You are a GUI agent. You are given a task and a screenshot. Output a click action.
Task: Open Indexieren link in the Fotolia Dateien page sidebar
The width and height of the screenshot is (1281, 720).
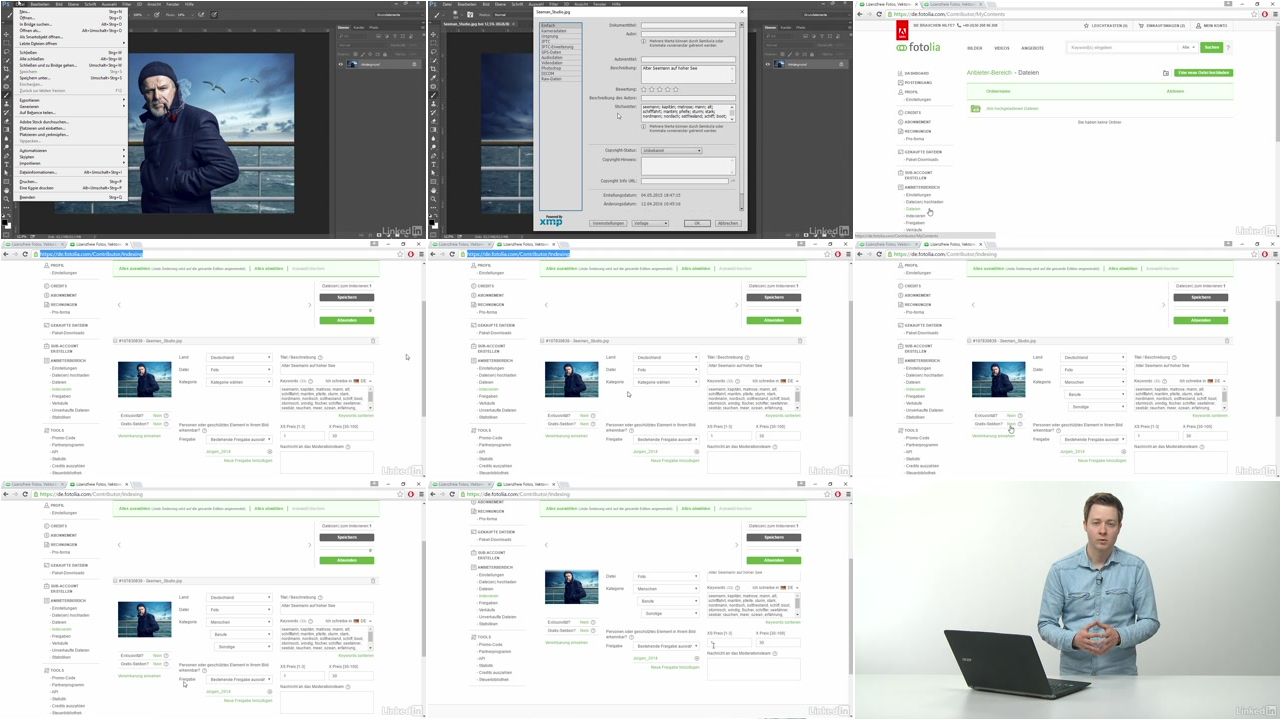pos(916,216)
